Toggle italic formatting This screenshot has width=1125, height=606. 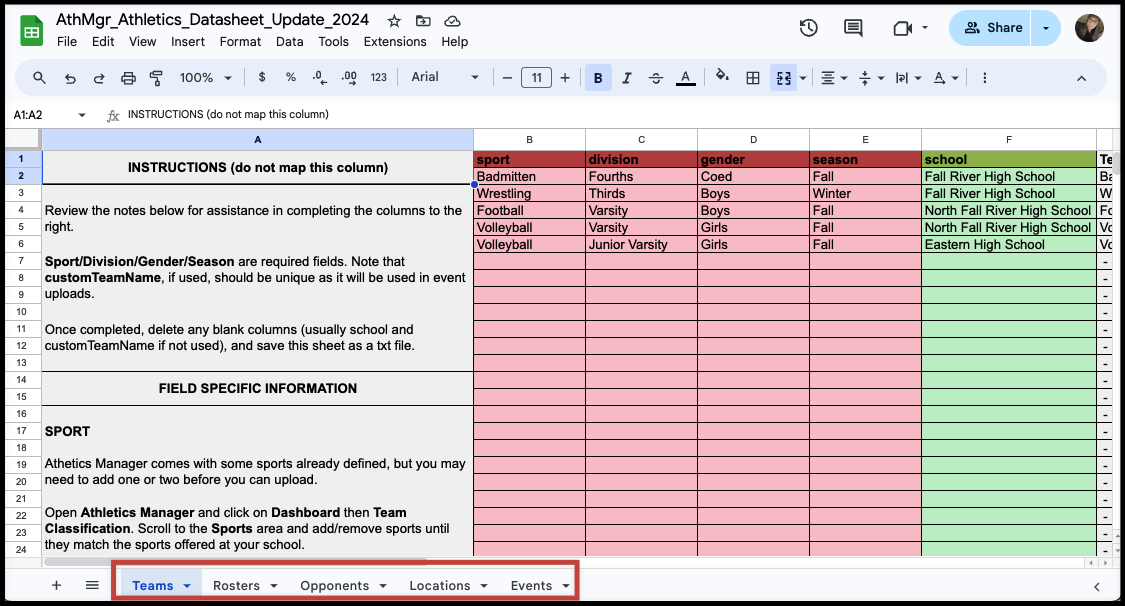[626, 77]
